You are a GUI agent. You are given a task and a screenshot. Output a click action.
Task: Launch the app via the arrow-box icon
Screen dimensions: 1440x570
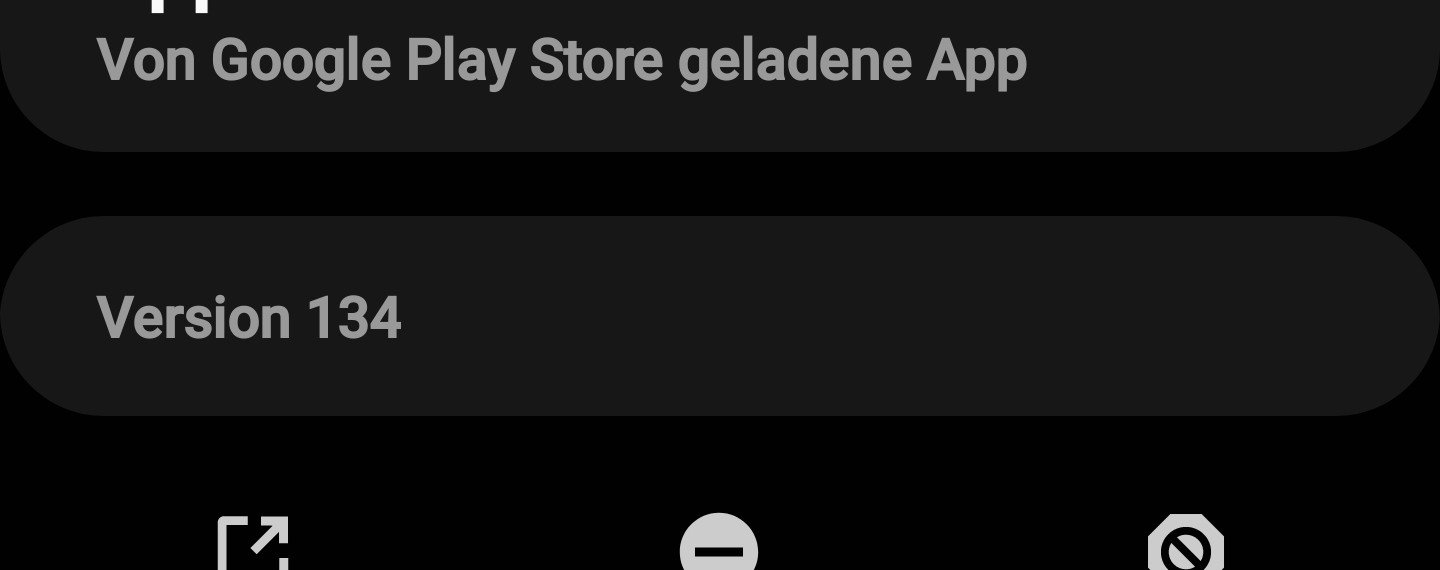253,543
